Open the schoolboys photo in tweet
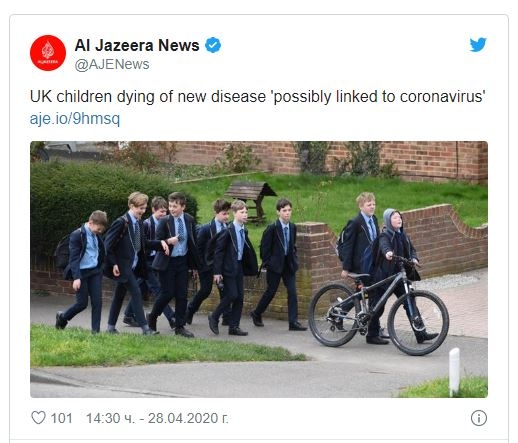 pos(259,269)
